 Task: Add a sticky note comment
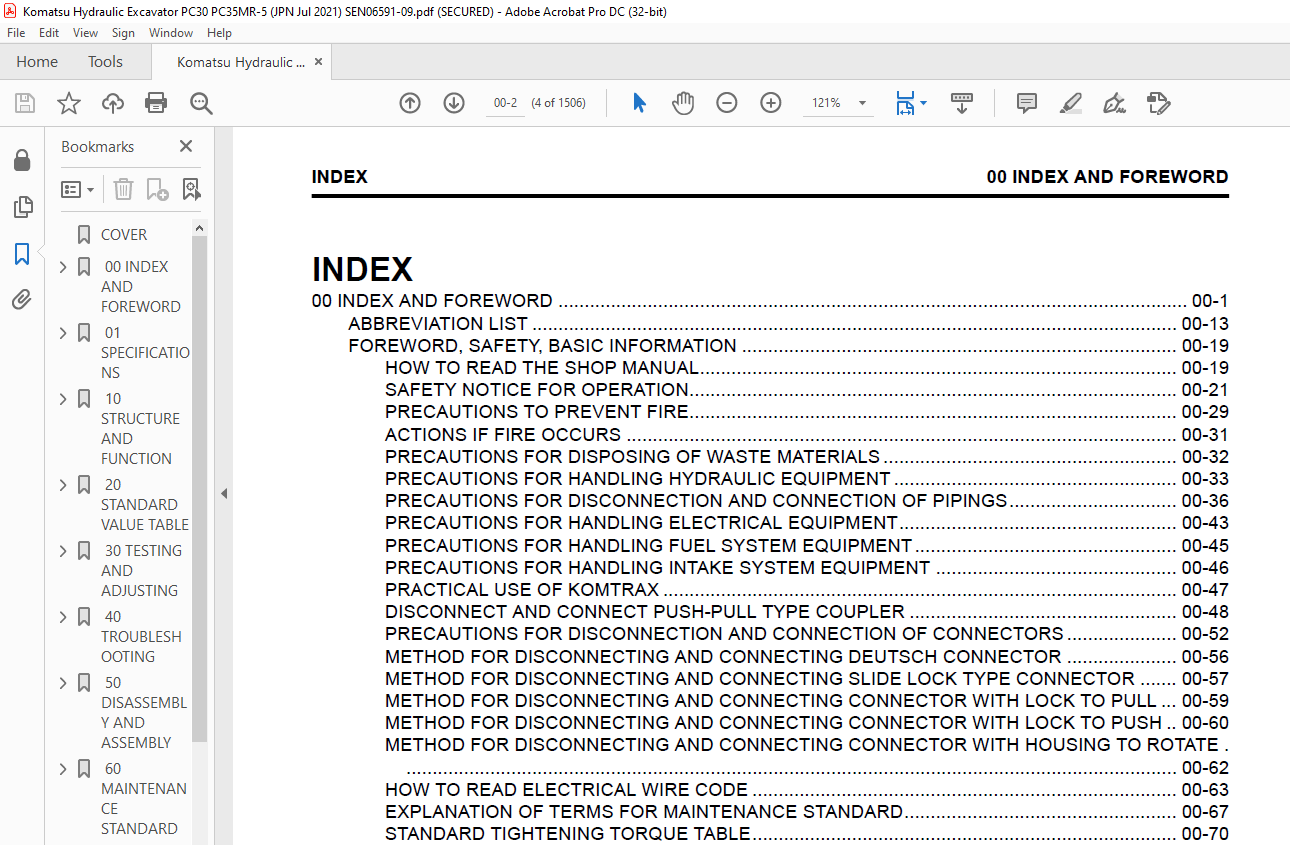(1026, 103)
